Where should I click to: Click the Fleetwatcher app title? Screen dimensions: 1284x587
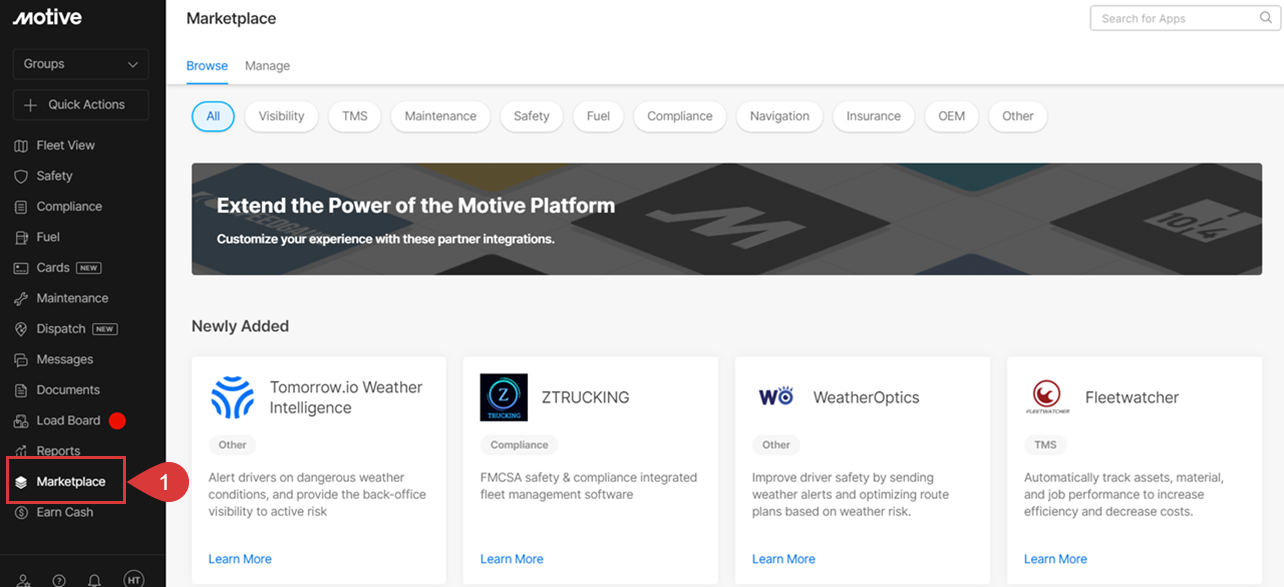click(1132, 398)
